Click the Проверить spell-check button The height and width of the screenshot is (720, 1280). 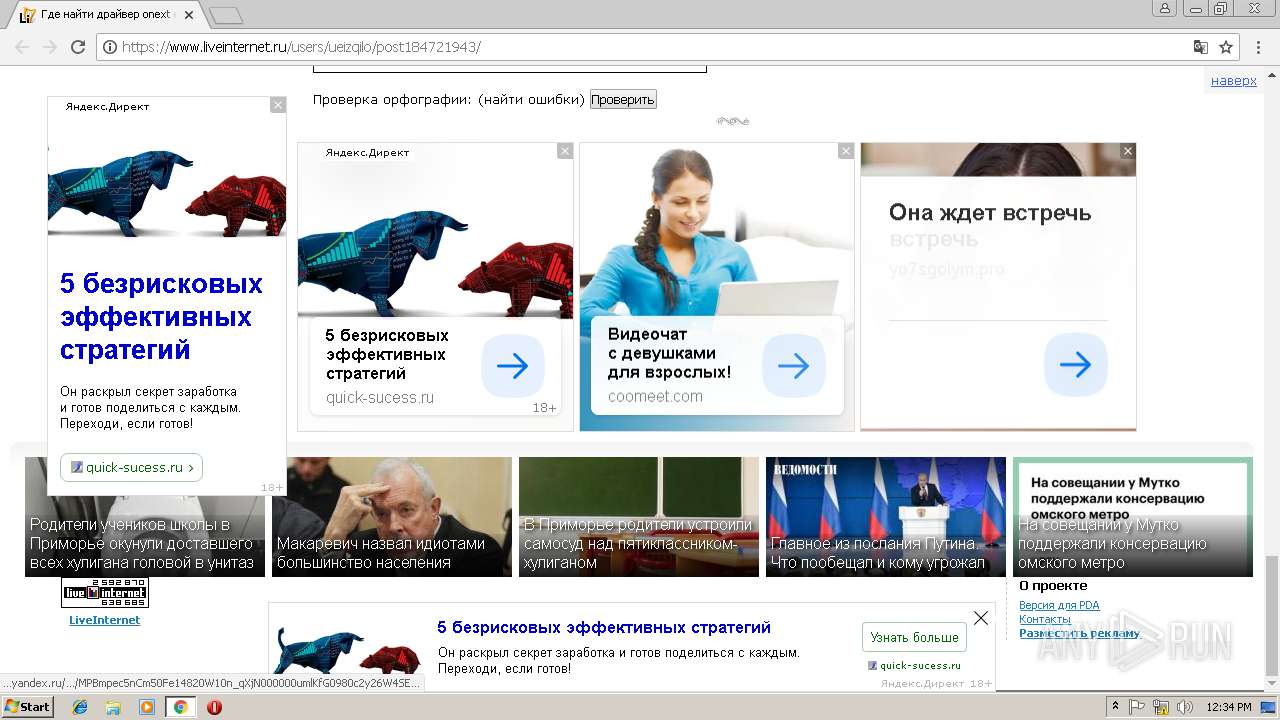(622, 99)
